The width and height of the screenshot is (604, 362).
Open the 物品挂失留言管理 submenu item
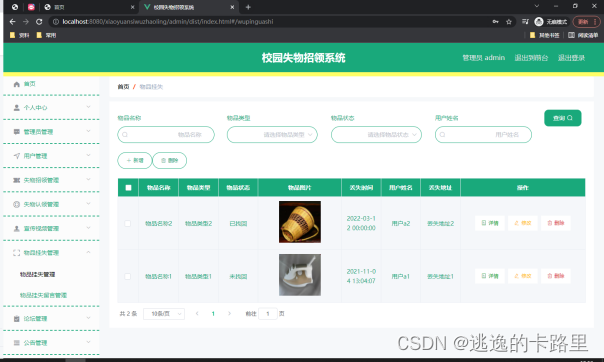point(43,295)
